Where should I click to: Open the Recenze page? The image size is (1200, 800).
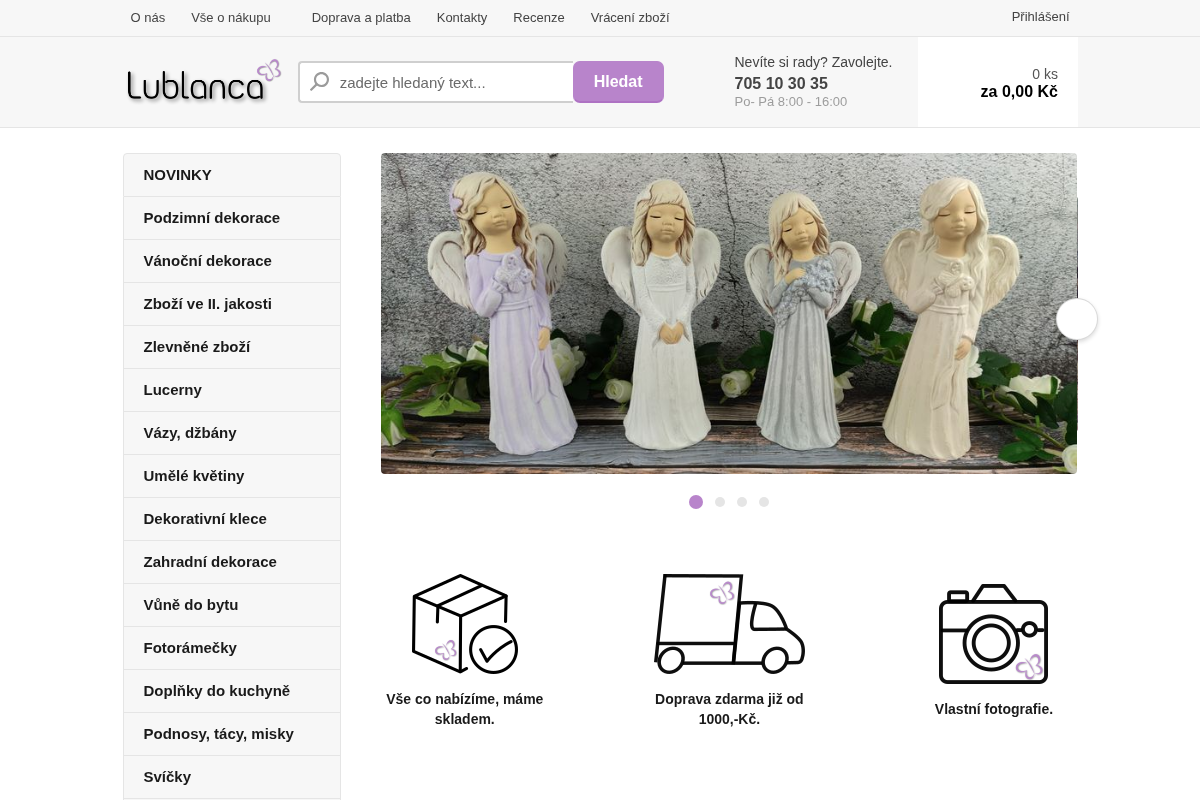pos(539,17)
